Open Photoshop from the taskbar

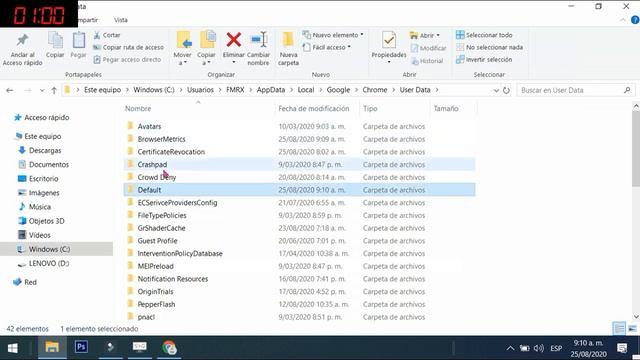tap(81, 347)
